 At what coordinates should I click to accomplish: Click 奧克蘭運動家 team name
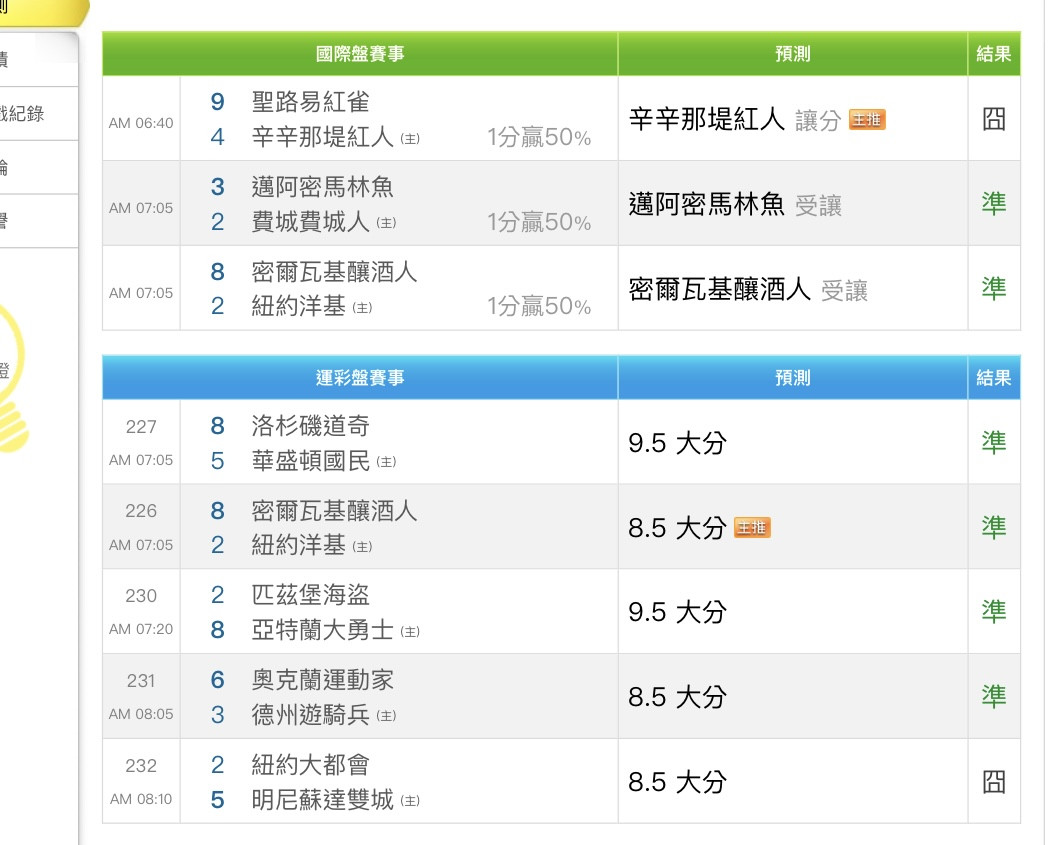click(322, 680)
